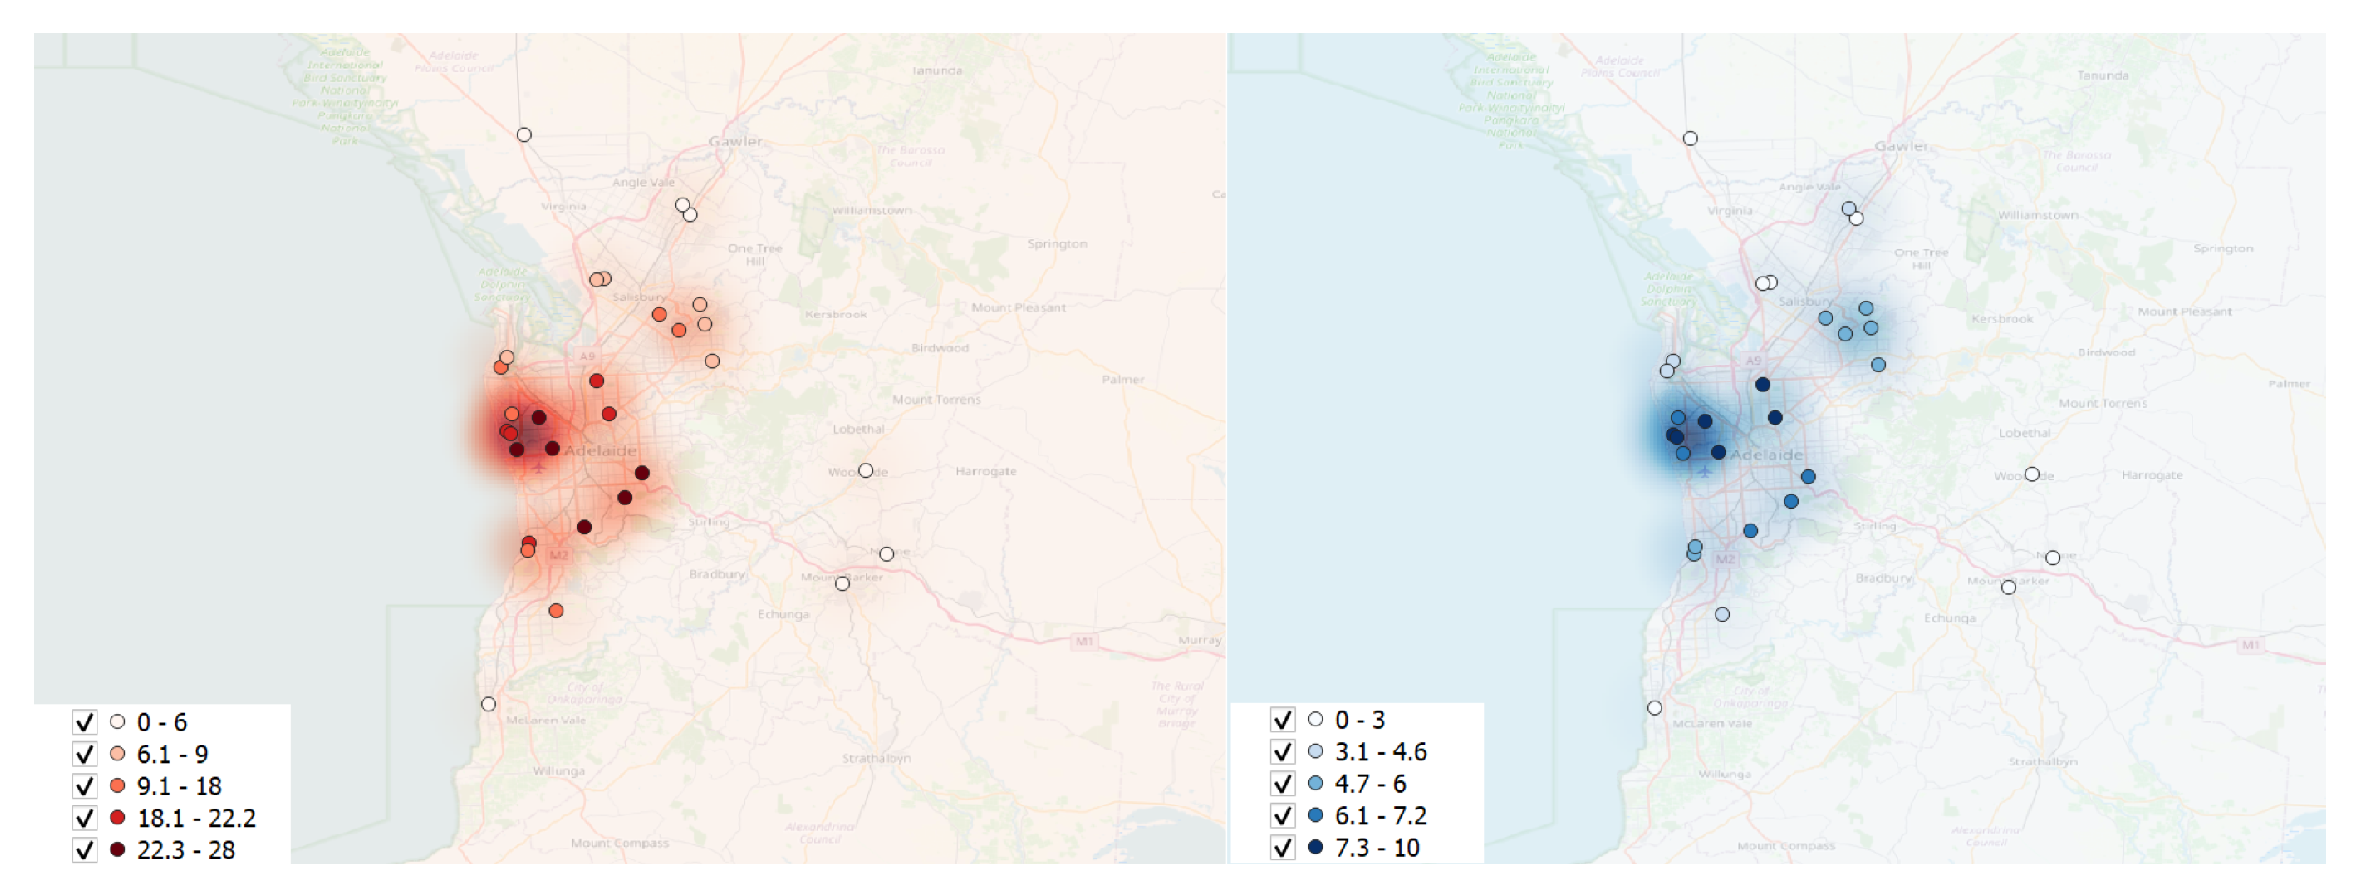Uncheck the 22.3 - 28 legend checkbox
Screen dimensions: 2356x896
click(85, 850)
